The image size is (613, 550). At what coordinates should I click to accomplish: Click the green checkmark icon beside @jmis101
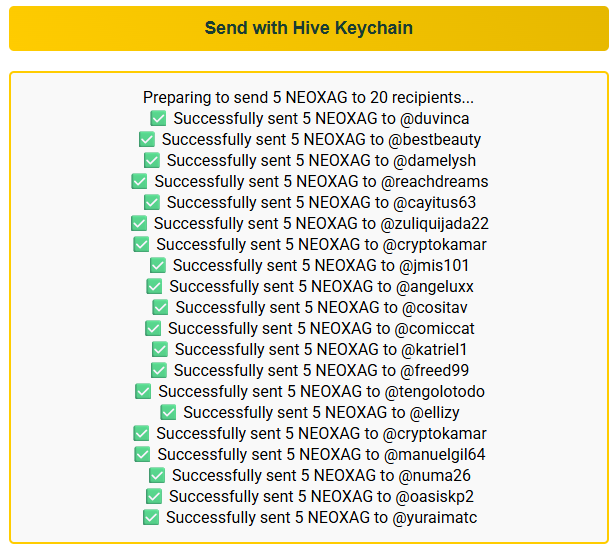pyautogui.click(x=158, y=265)
